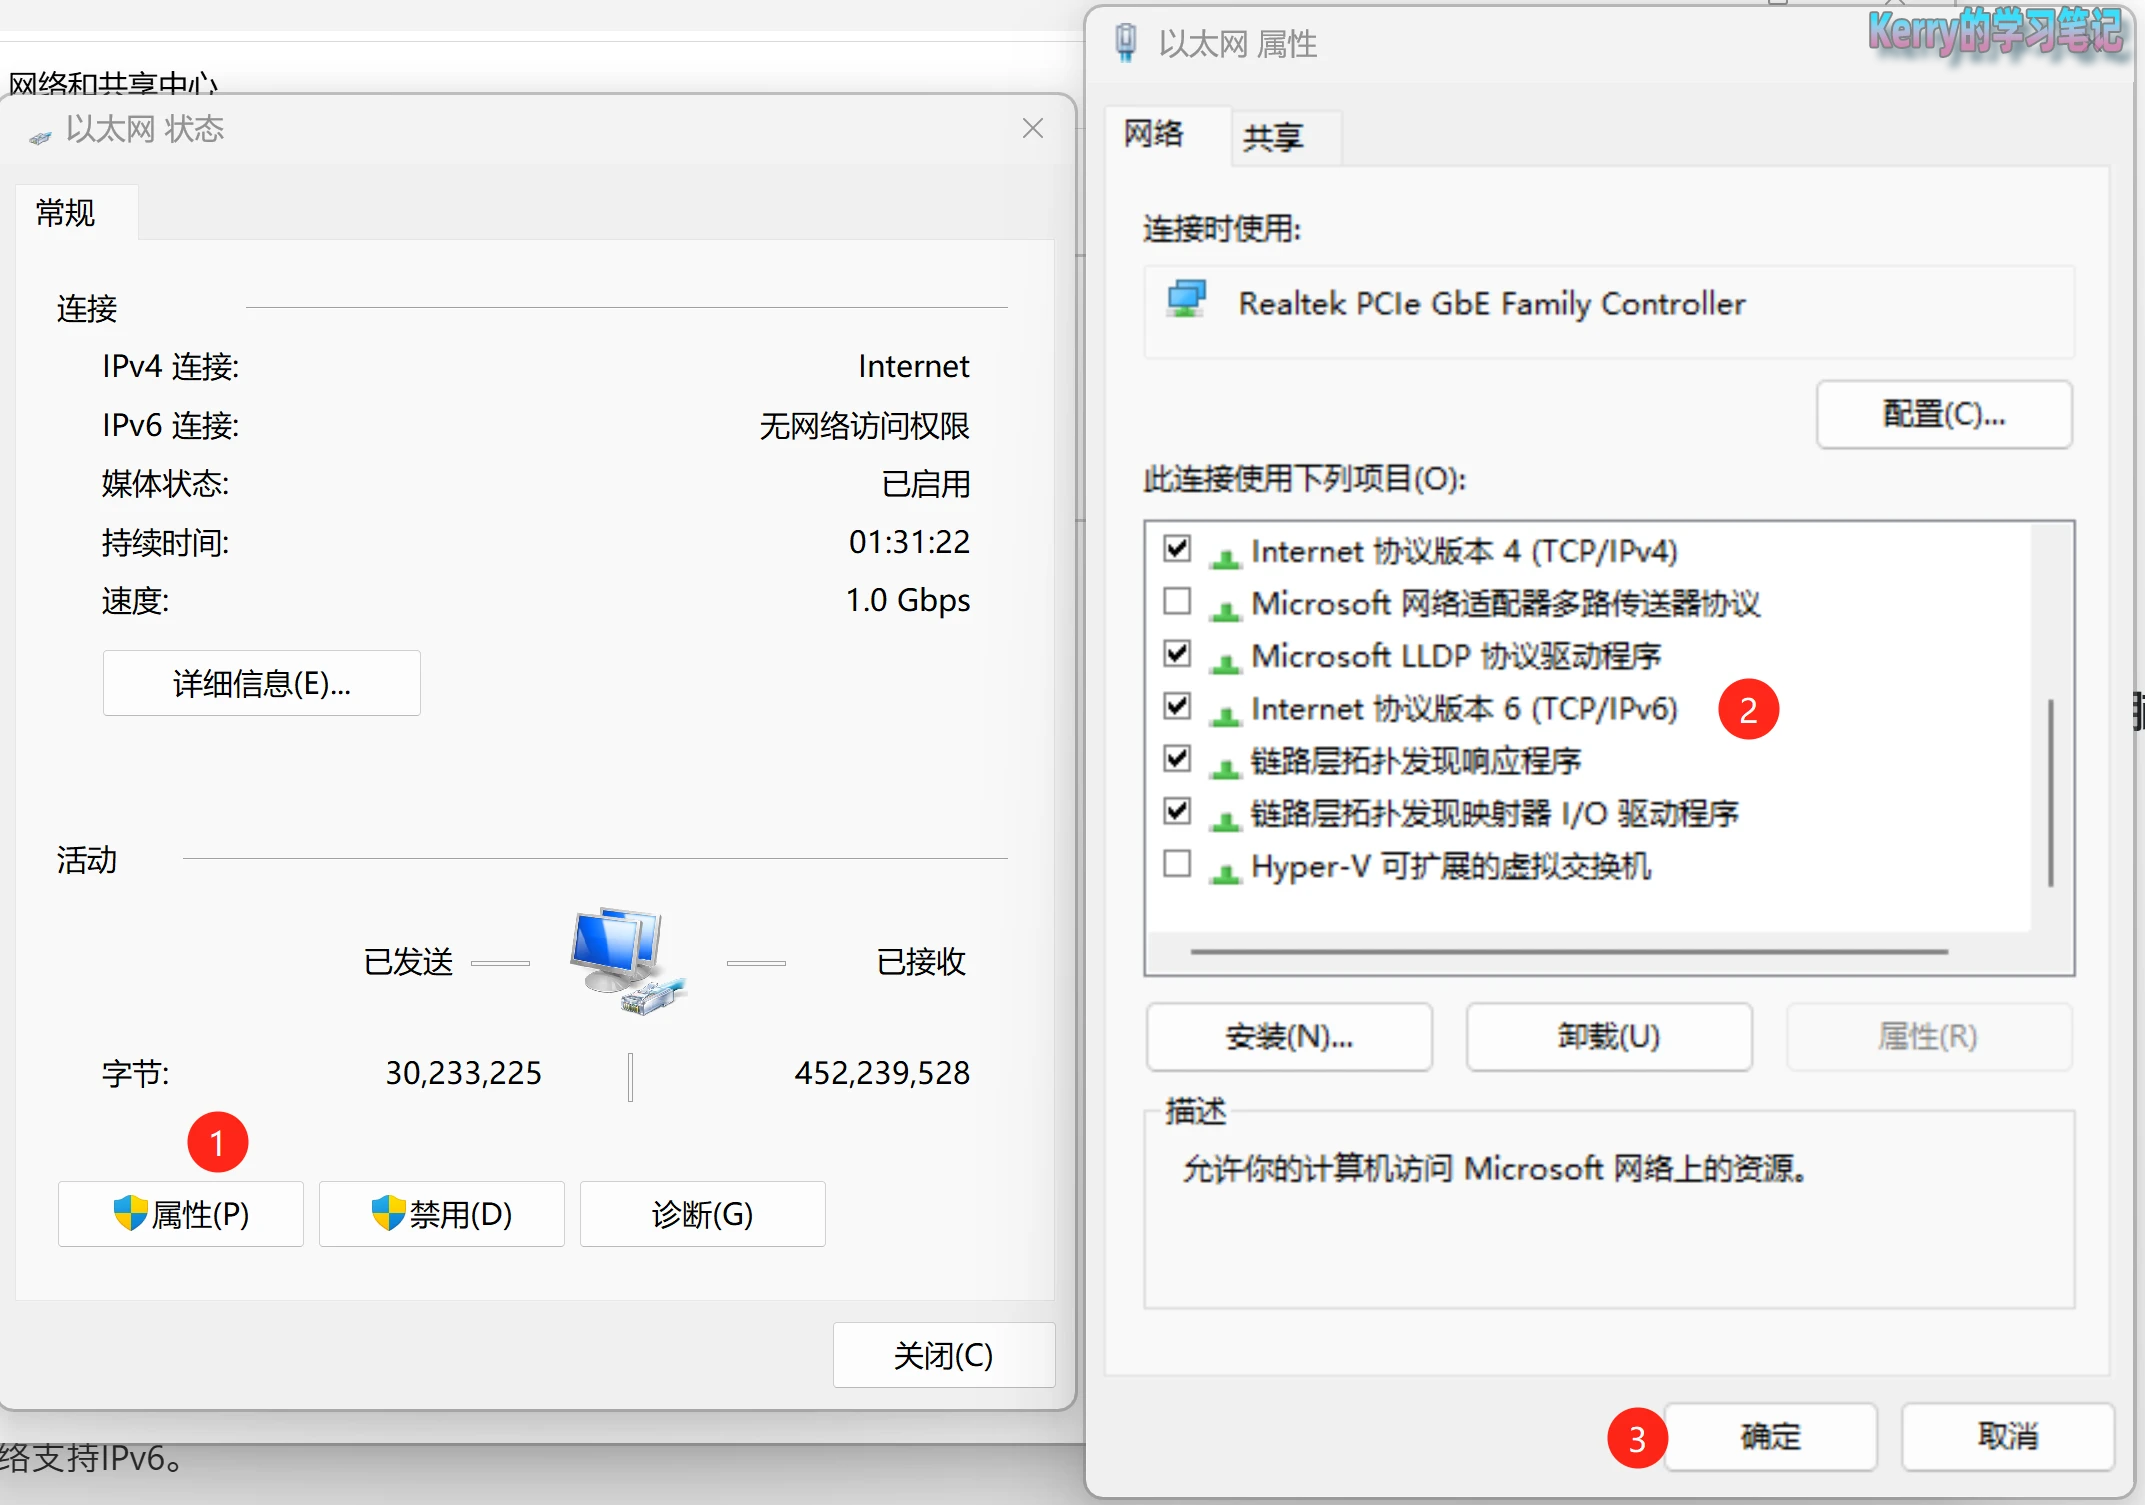
Task: Check Hyper-V 可扩展的虚拟交换机
Action: (1177, 863)
